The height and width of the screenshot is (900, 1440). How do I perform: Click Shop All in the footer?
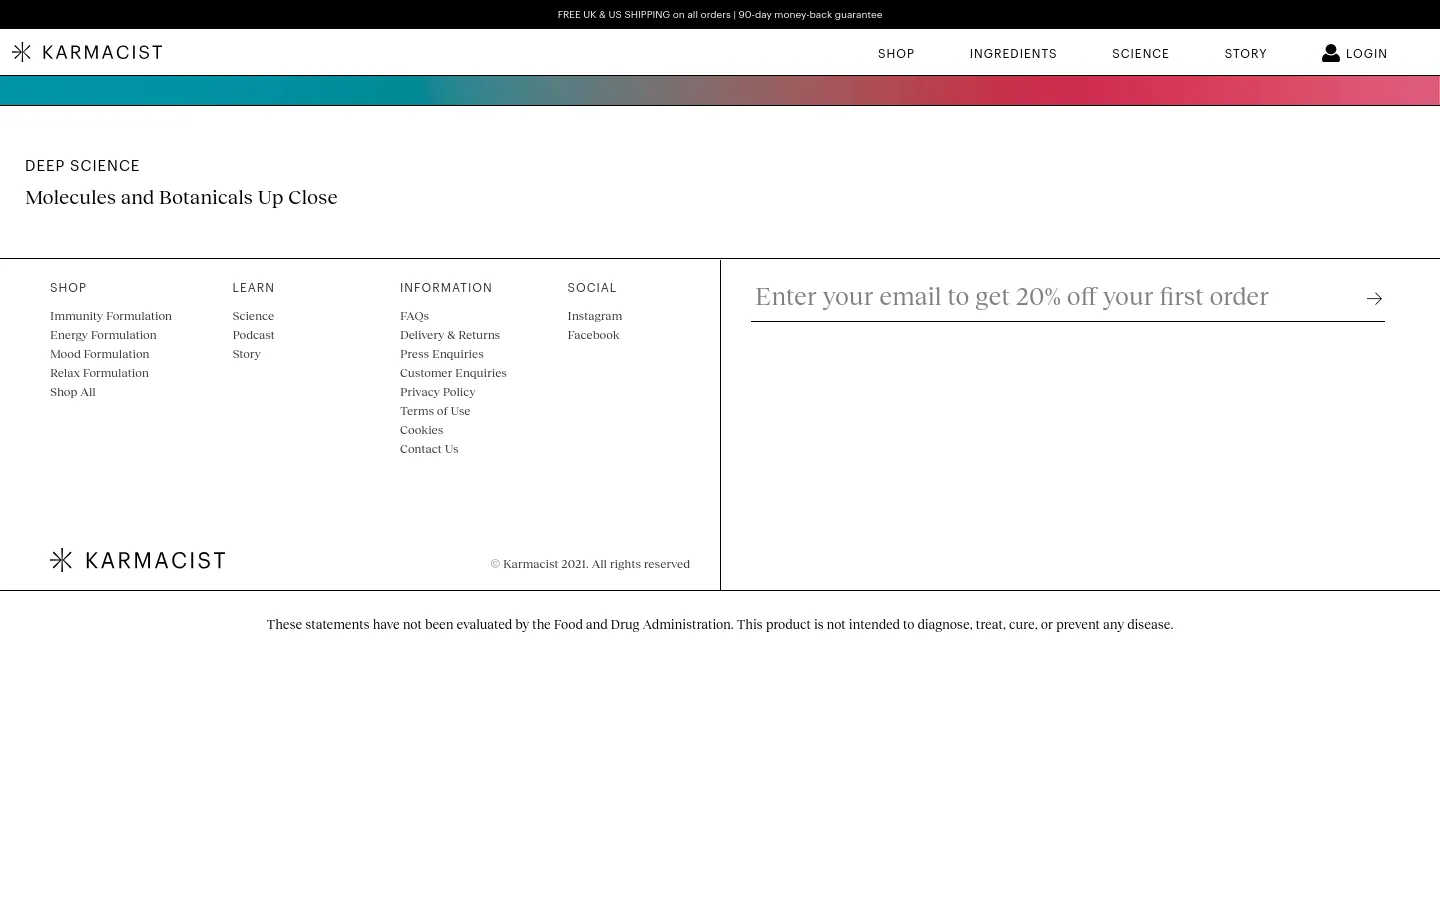(x=73, y=392)
